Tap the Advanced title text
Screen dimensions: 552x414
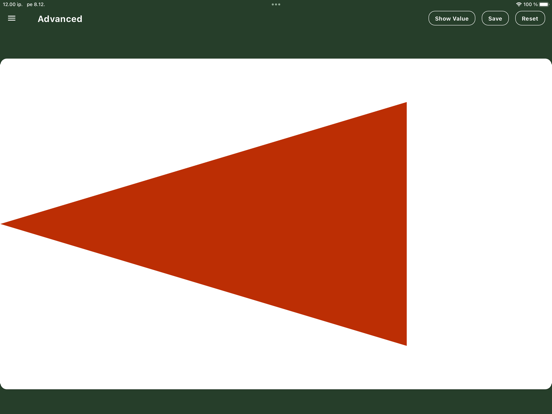click(x=60, y=19)
